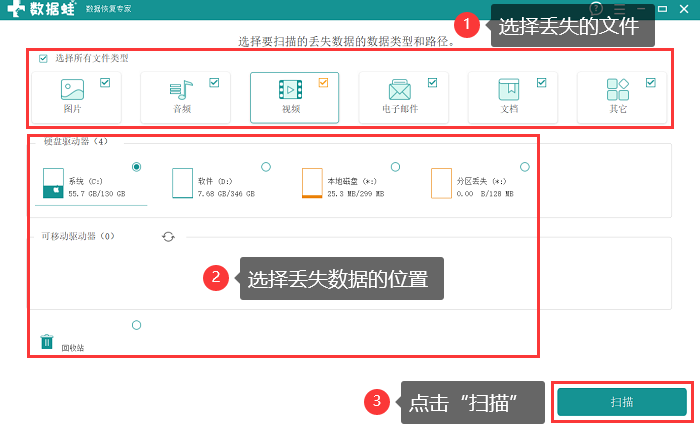The image size is (700, 426).
Task: Select the 本地磁盘 radio button
Action: 396,167
